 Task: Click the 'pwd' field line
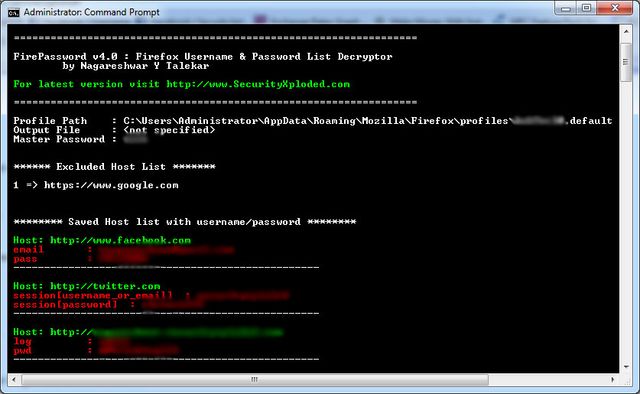96,350
